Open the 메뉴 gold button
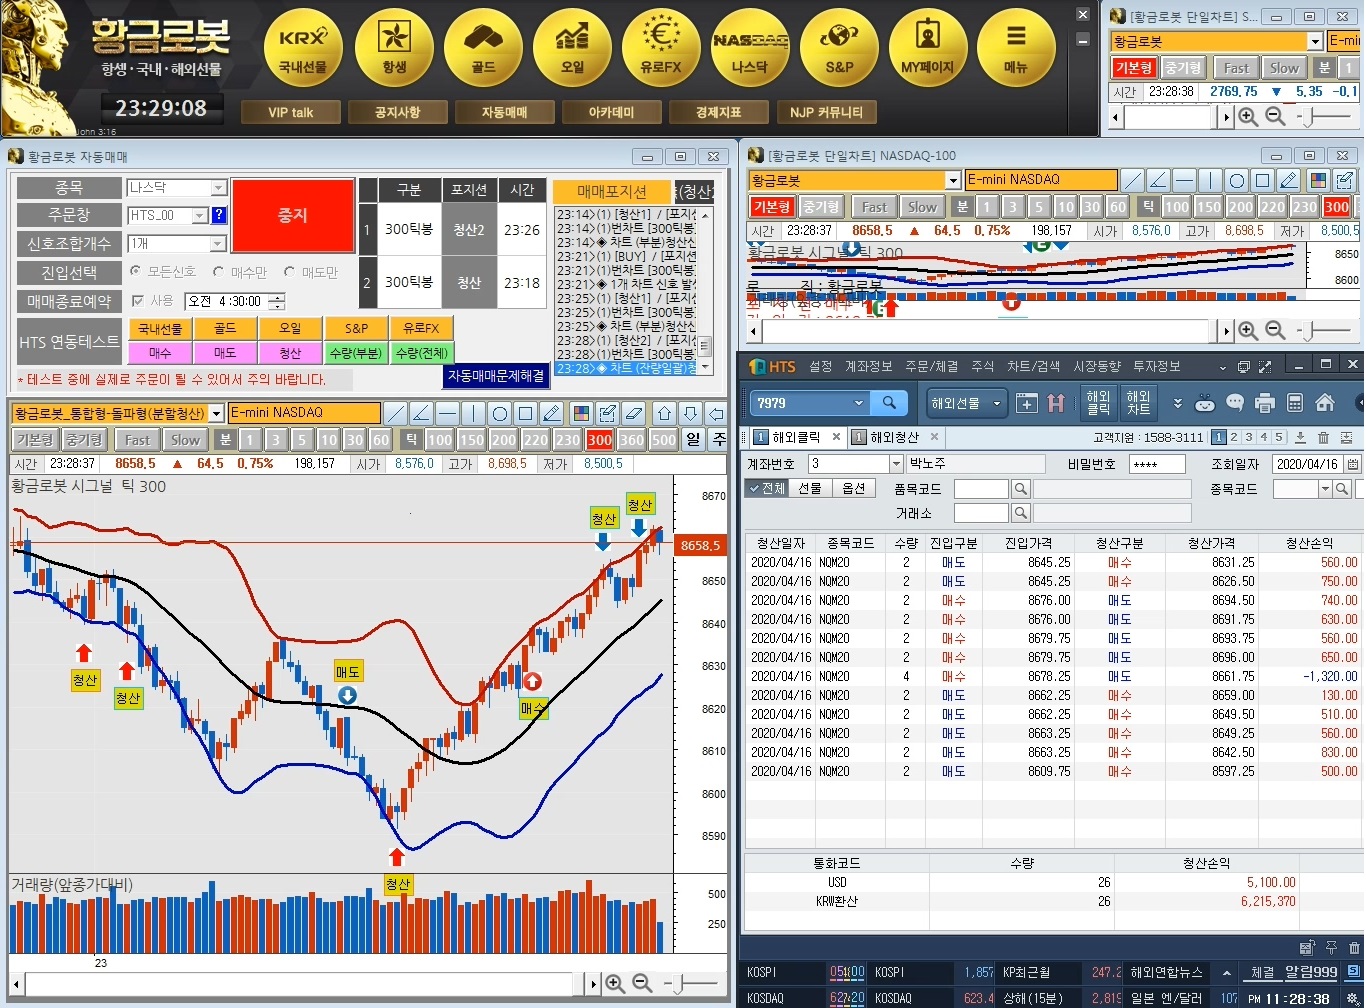The width and height of the screenshot is (1366, 1008). click(1016, 47)
